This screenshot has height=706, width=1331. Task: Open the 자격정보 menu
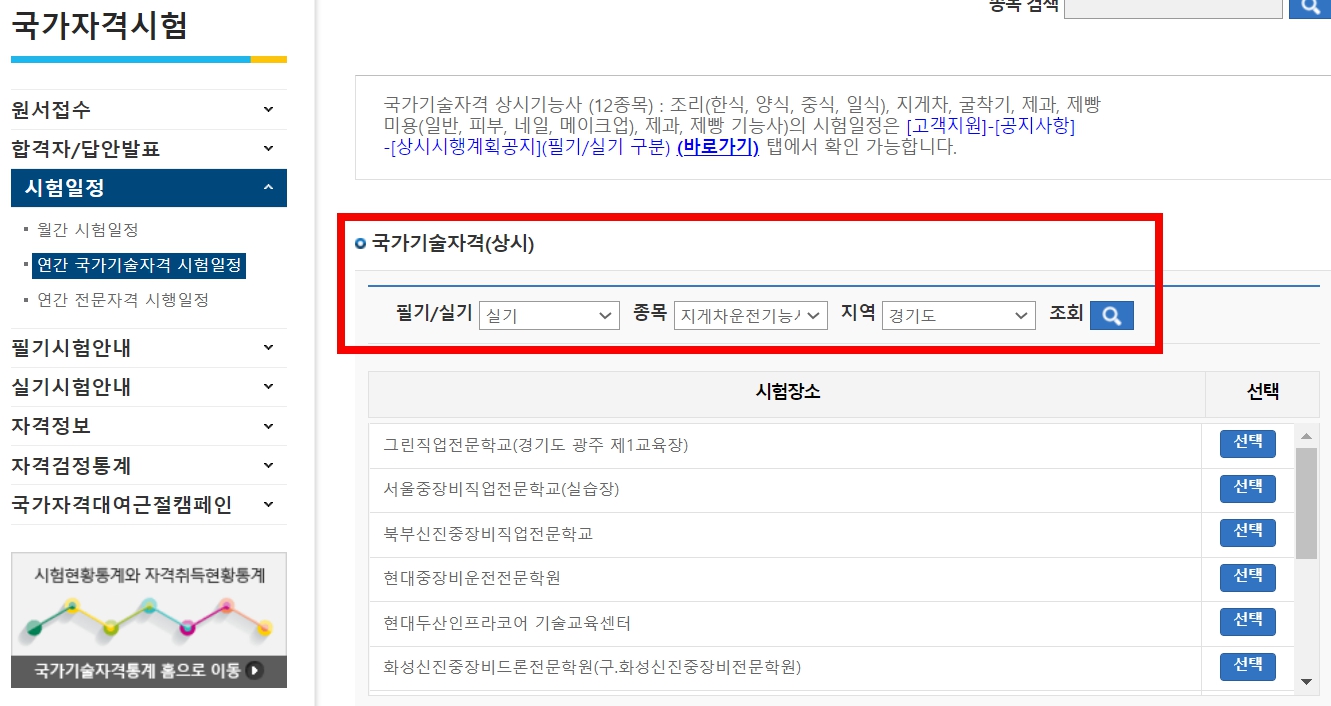149,426
